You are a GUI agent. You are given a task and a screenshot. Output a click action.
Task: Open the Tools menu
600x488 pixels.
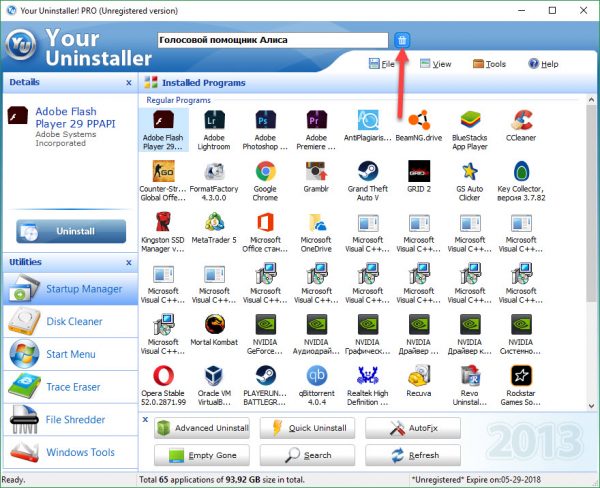click(489, 64)
